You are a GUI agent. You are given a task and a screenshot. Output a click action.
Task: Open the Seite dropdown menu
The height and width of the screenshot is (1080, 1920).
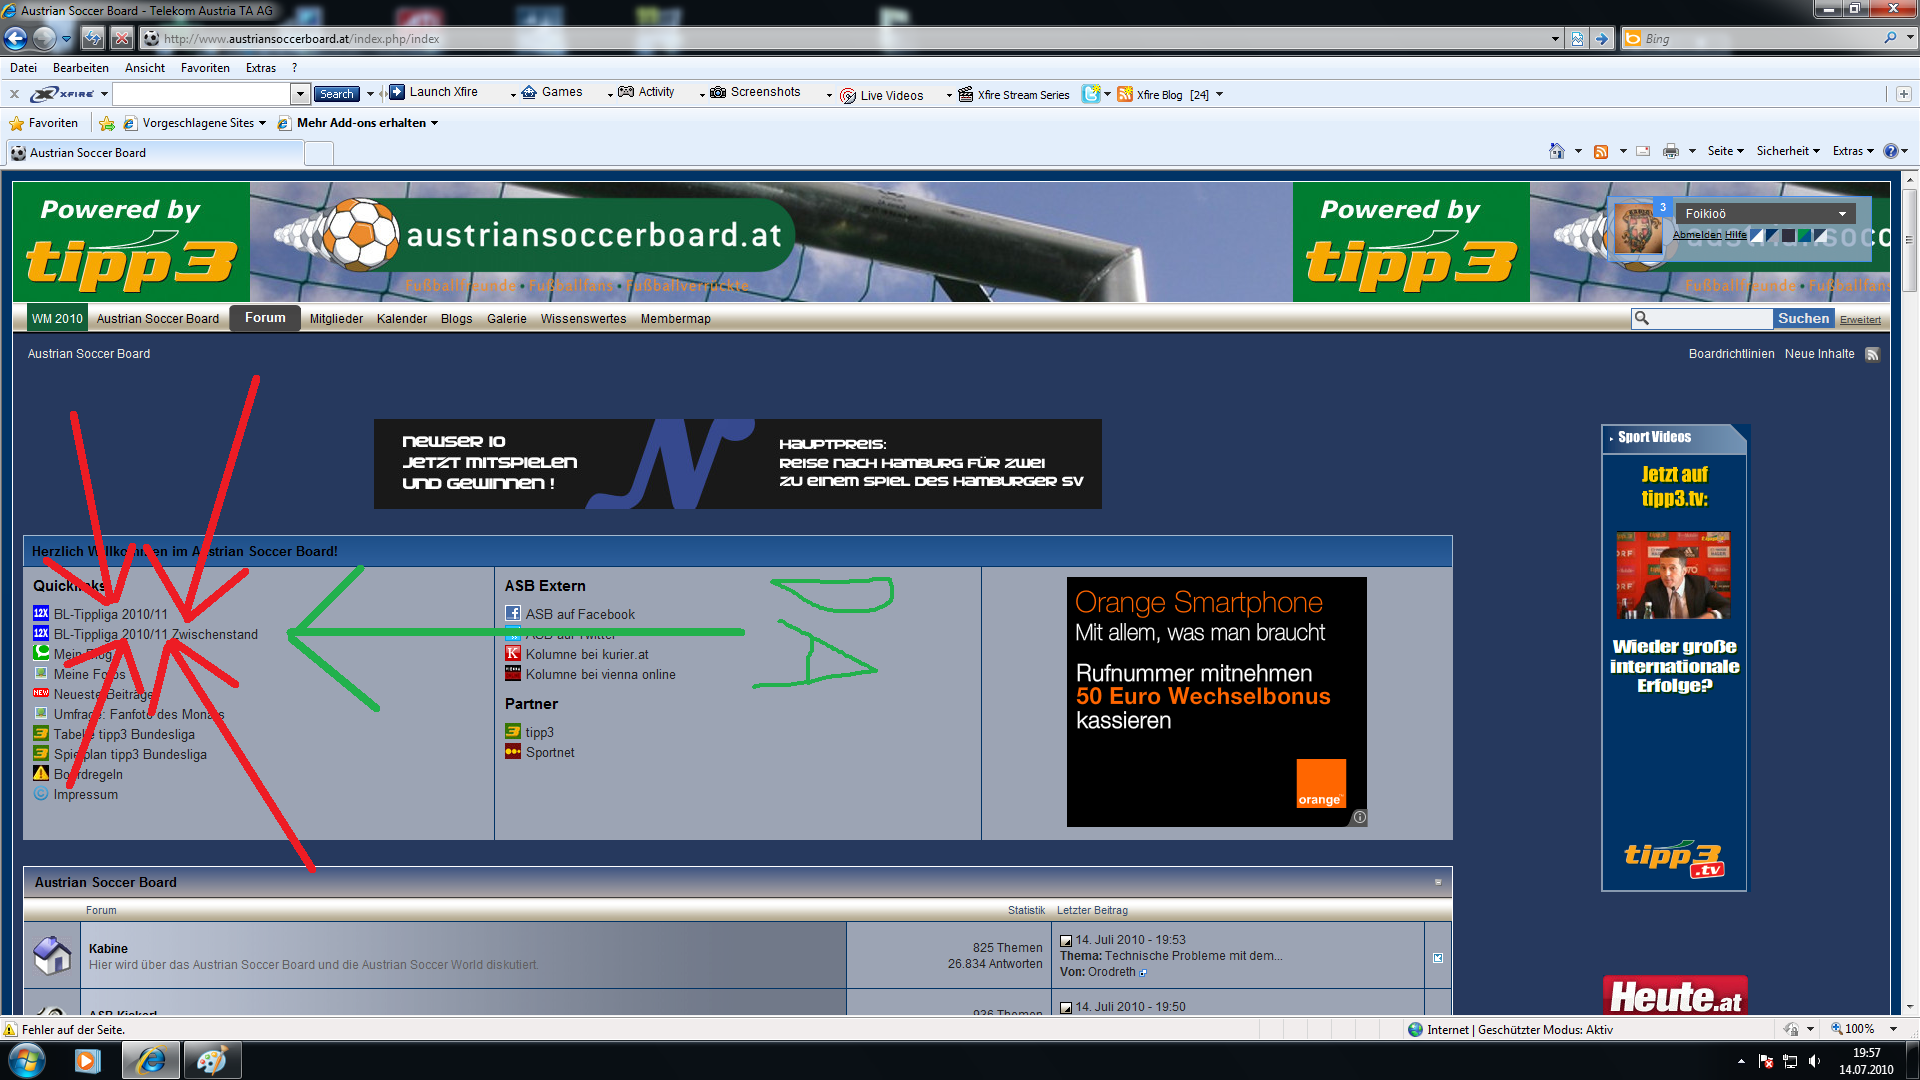[x=1725, y=151]
